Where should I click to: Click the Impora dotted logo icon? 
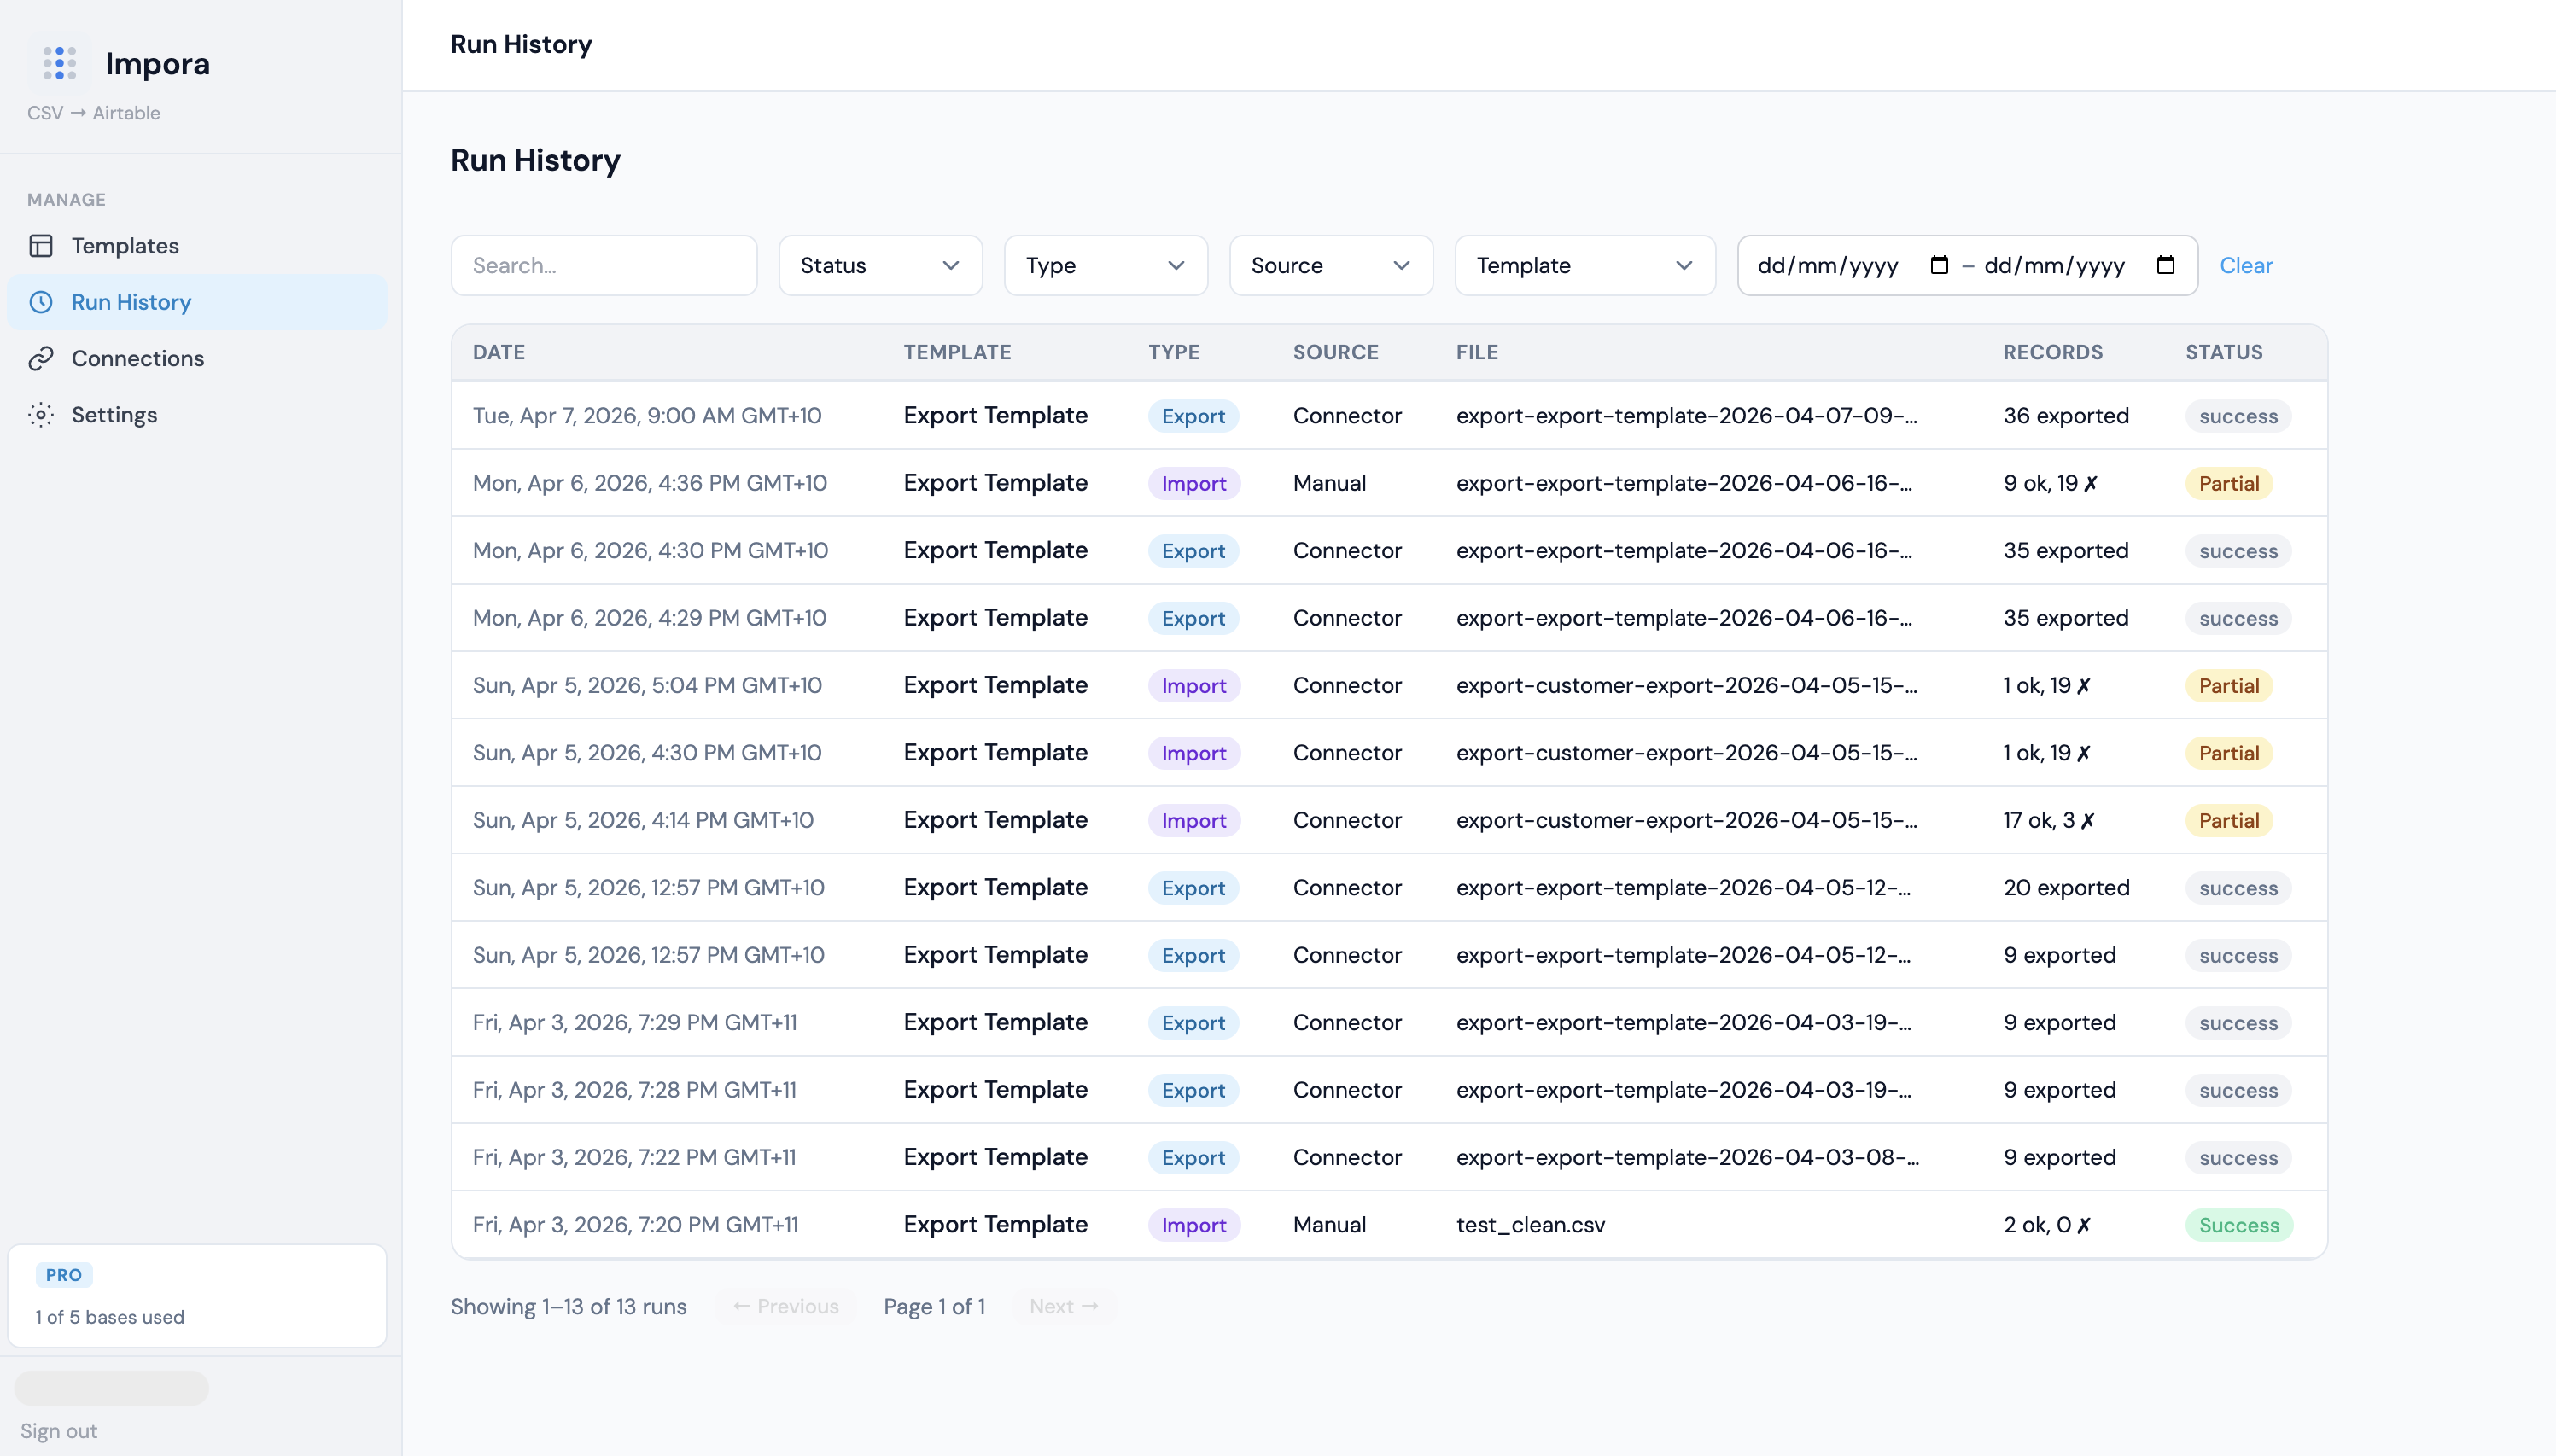pyautogui.click(x=60, y=63)
